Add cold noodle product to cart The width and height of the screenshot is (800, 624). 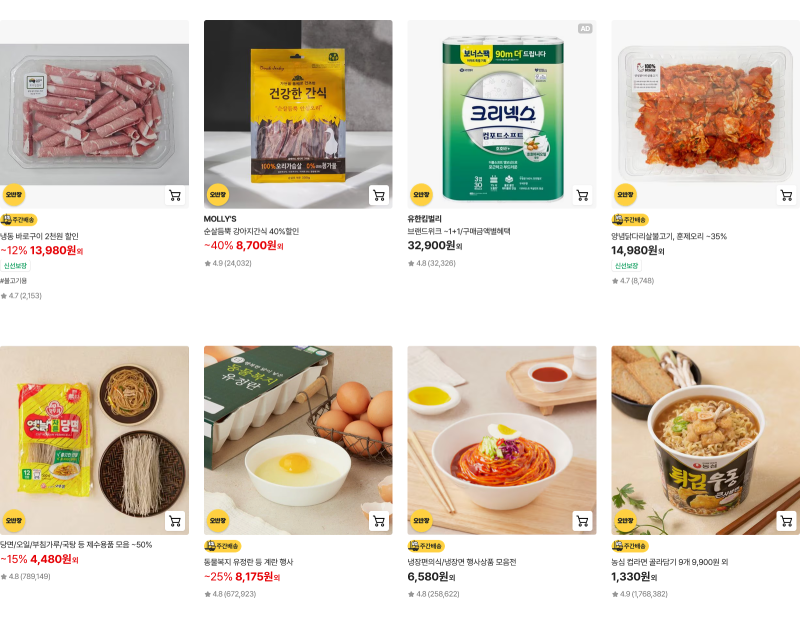[x=582, y=521]
